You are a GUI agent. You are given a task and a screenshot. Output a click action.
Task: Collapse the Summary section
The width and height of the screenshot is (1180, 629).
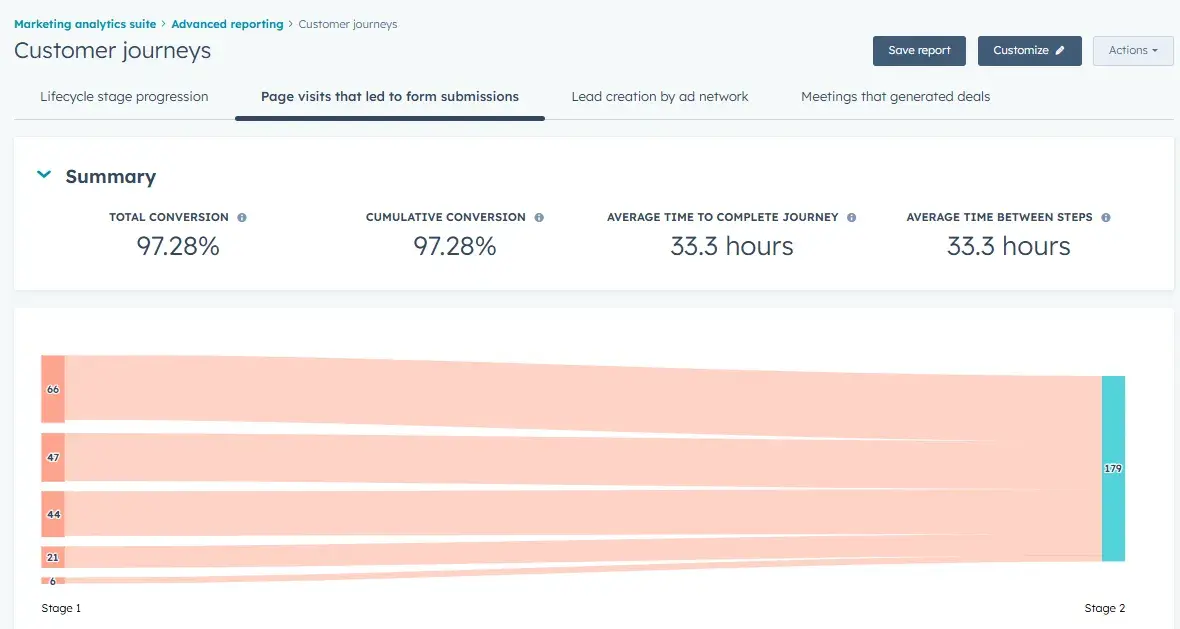click(44, 174)
